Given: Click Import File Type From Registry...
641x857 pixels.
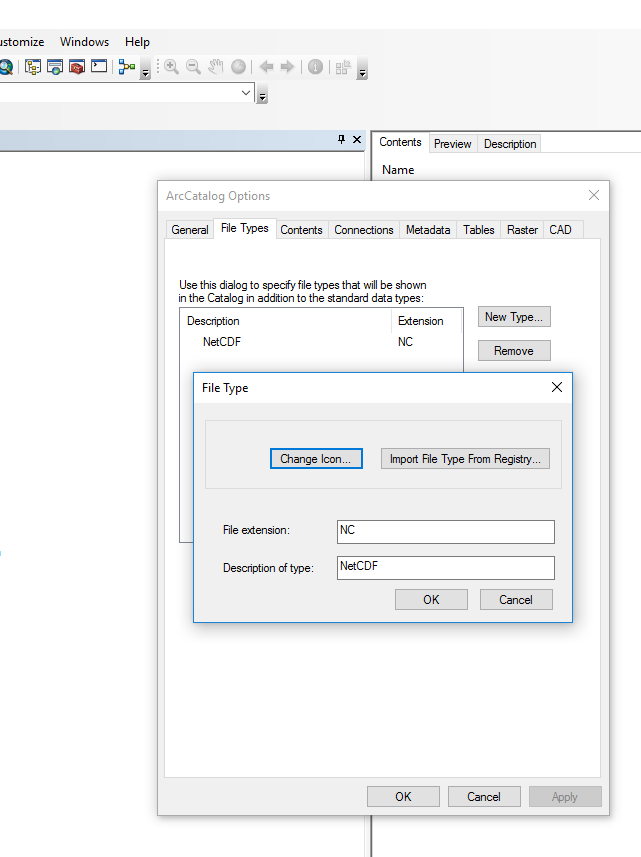Looking at the screenshot, I should pos(465,459).
